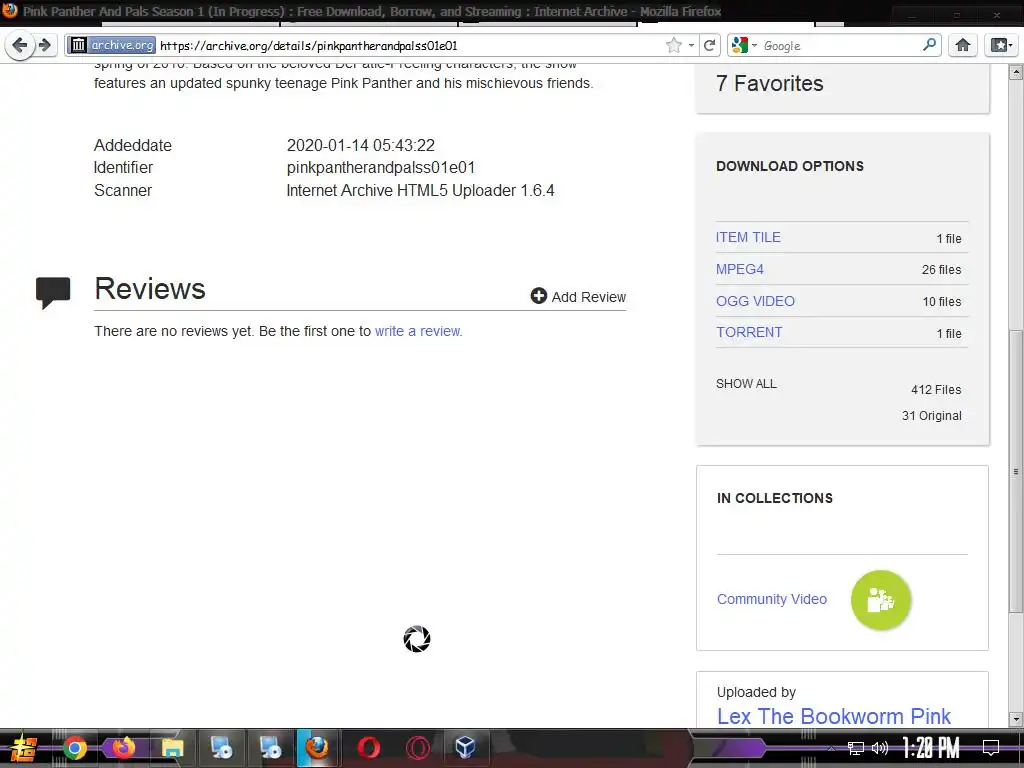
Task: Bookmark this page with the star
Action: pyautogui.click(x=673, y=45)
